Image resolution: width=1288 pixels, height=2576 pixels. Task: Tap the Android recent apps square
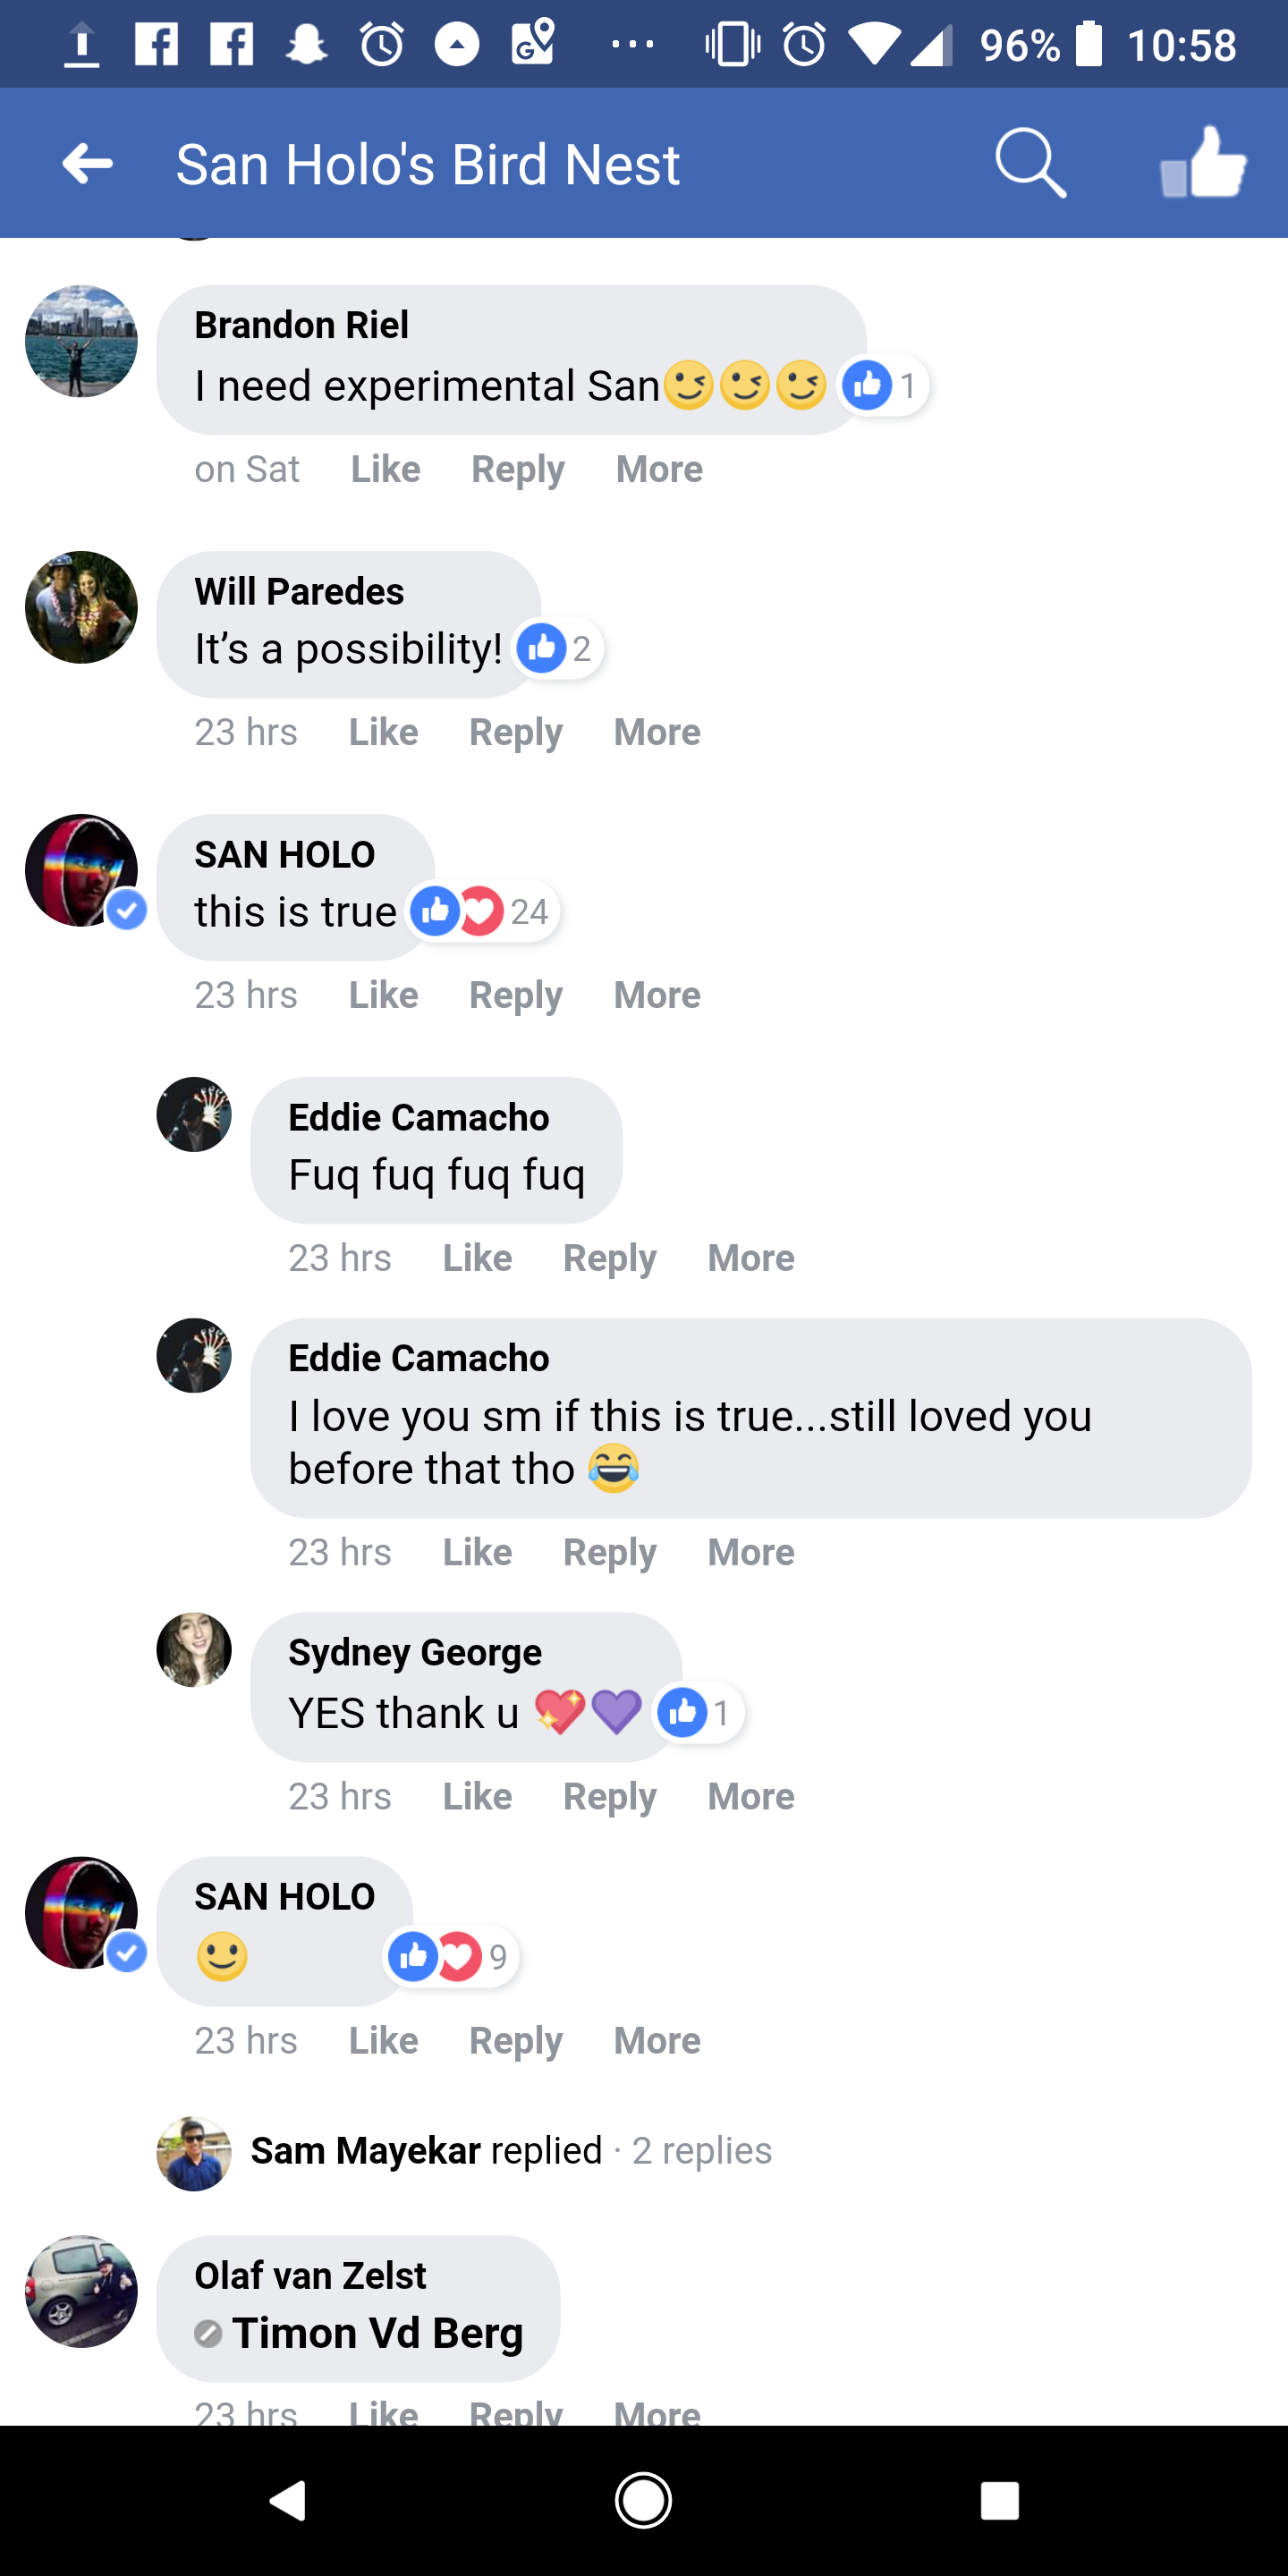[x=999, y=2500]
